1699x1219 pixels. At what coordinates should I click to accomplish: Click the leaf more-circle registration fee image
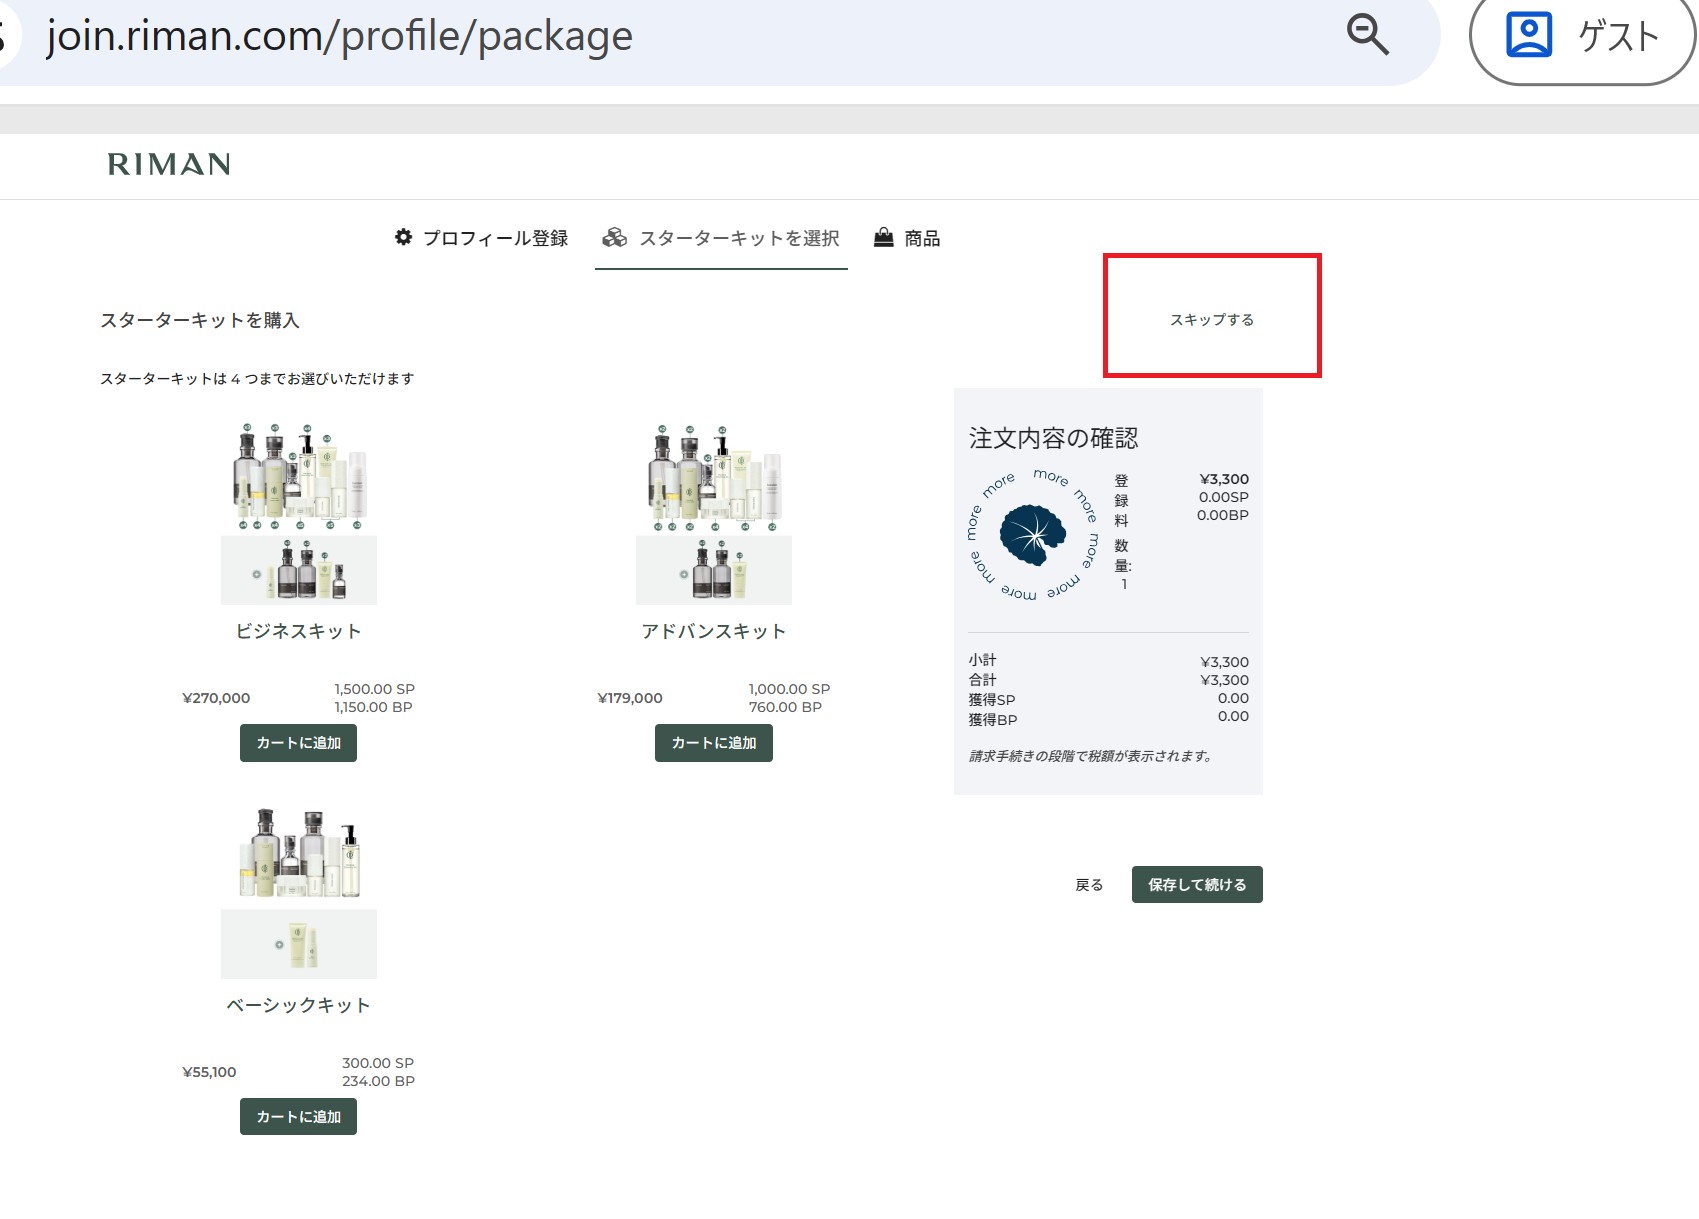pos(1034,535)
